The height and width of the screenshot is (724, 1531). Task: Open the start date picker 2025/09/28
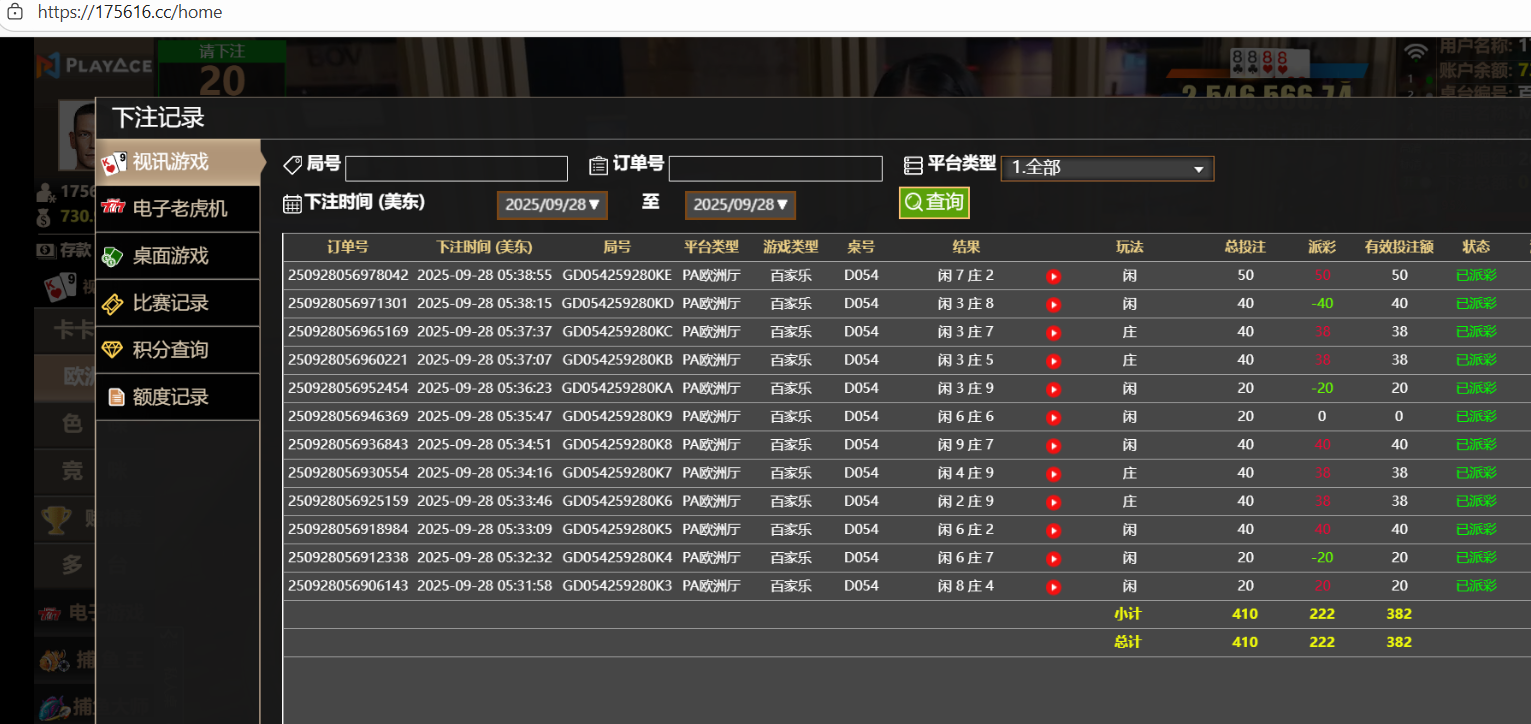coord(552,205)
